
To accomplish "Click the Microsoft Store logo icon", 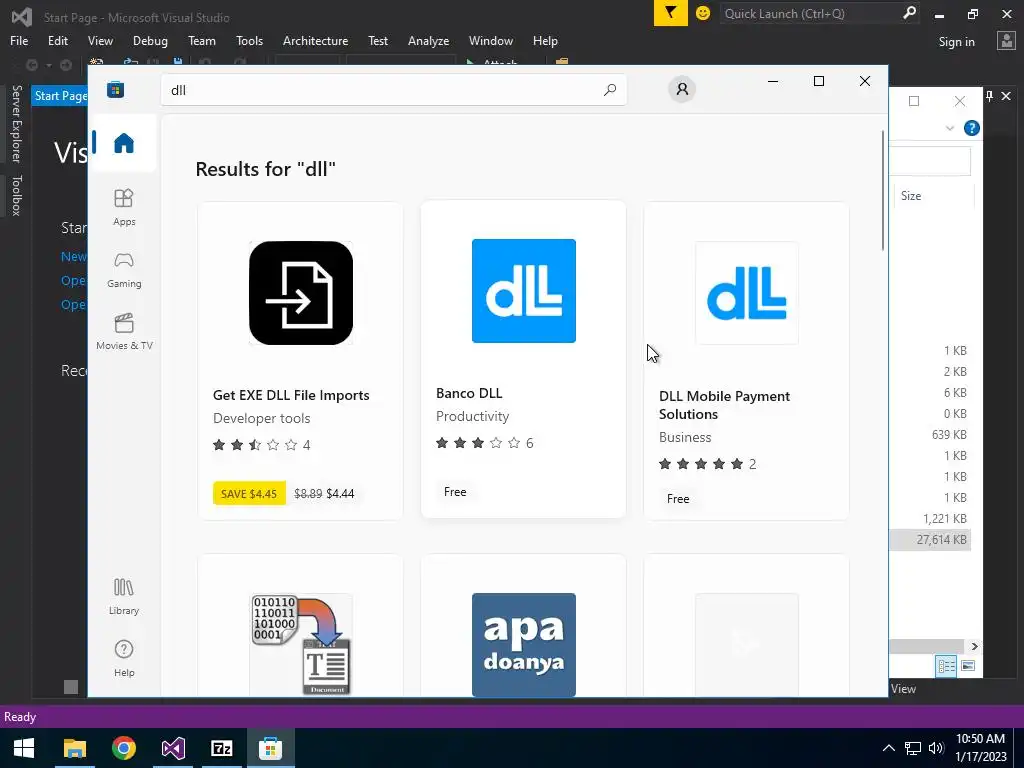I will 116,89.
